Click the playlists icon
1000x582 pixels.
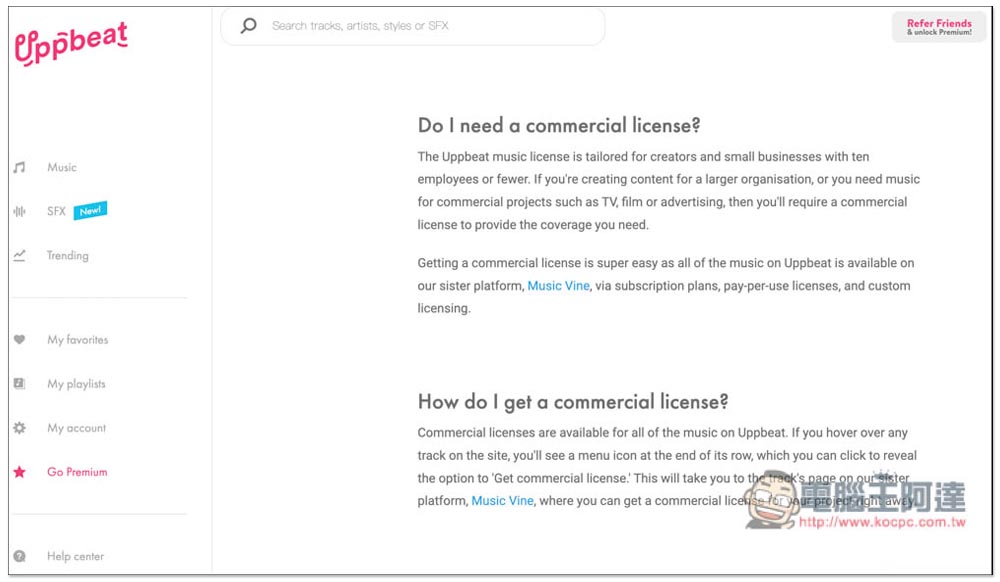pyautogui.click(x=20, y=384)
